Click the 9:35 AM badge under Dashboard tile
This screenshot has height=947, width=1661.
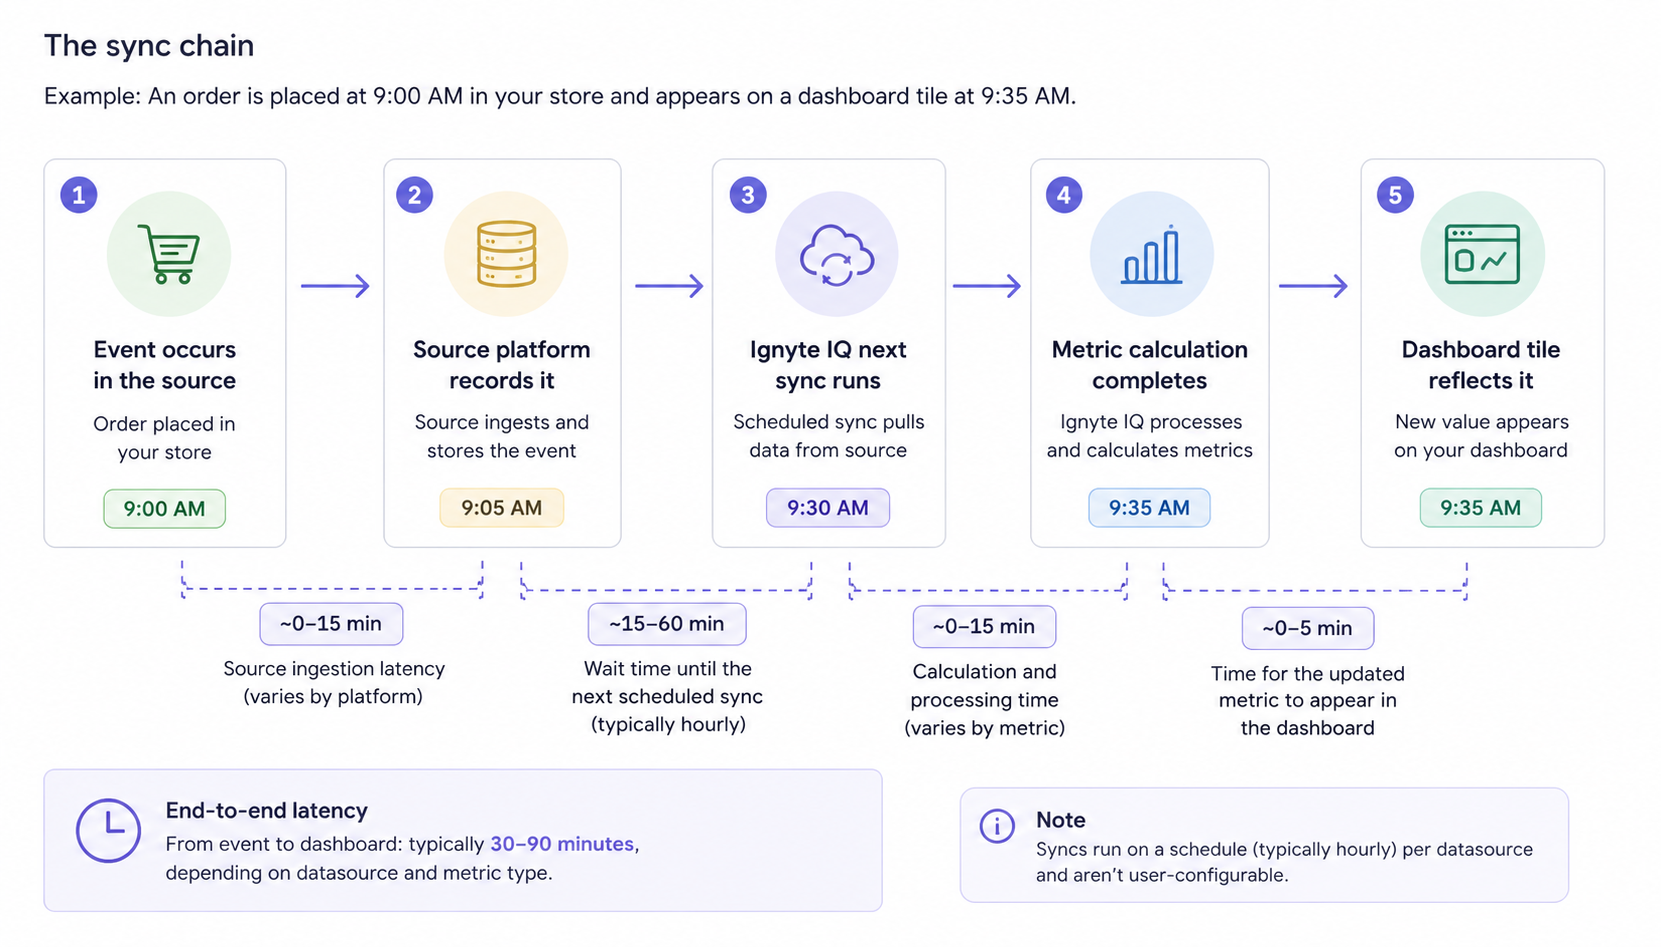(1481, 507)
